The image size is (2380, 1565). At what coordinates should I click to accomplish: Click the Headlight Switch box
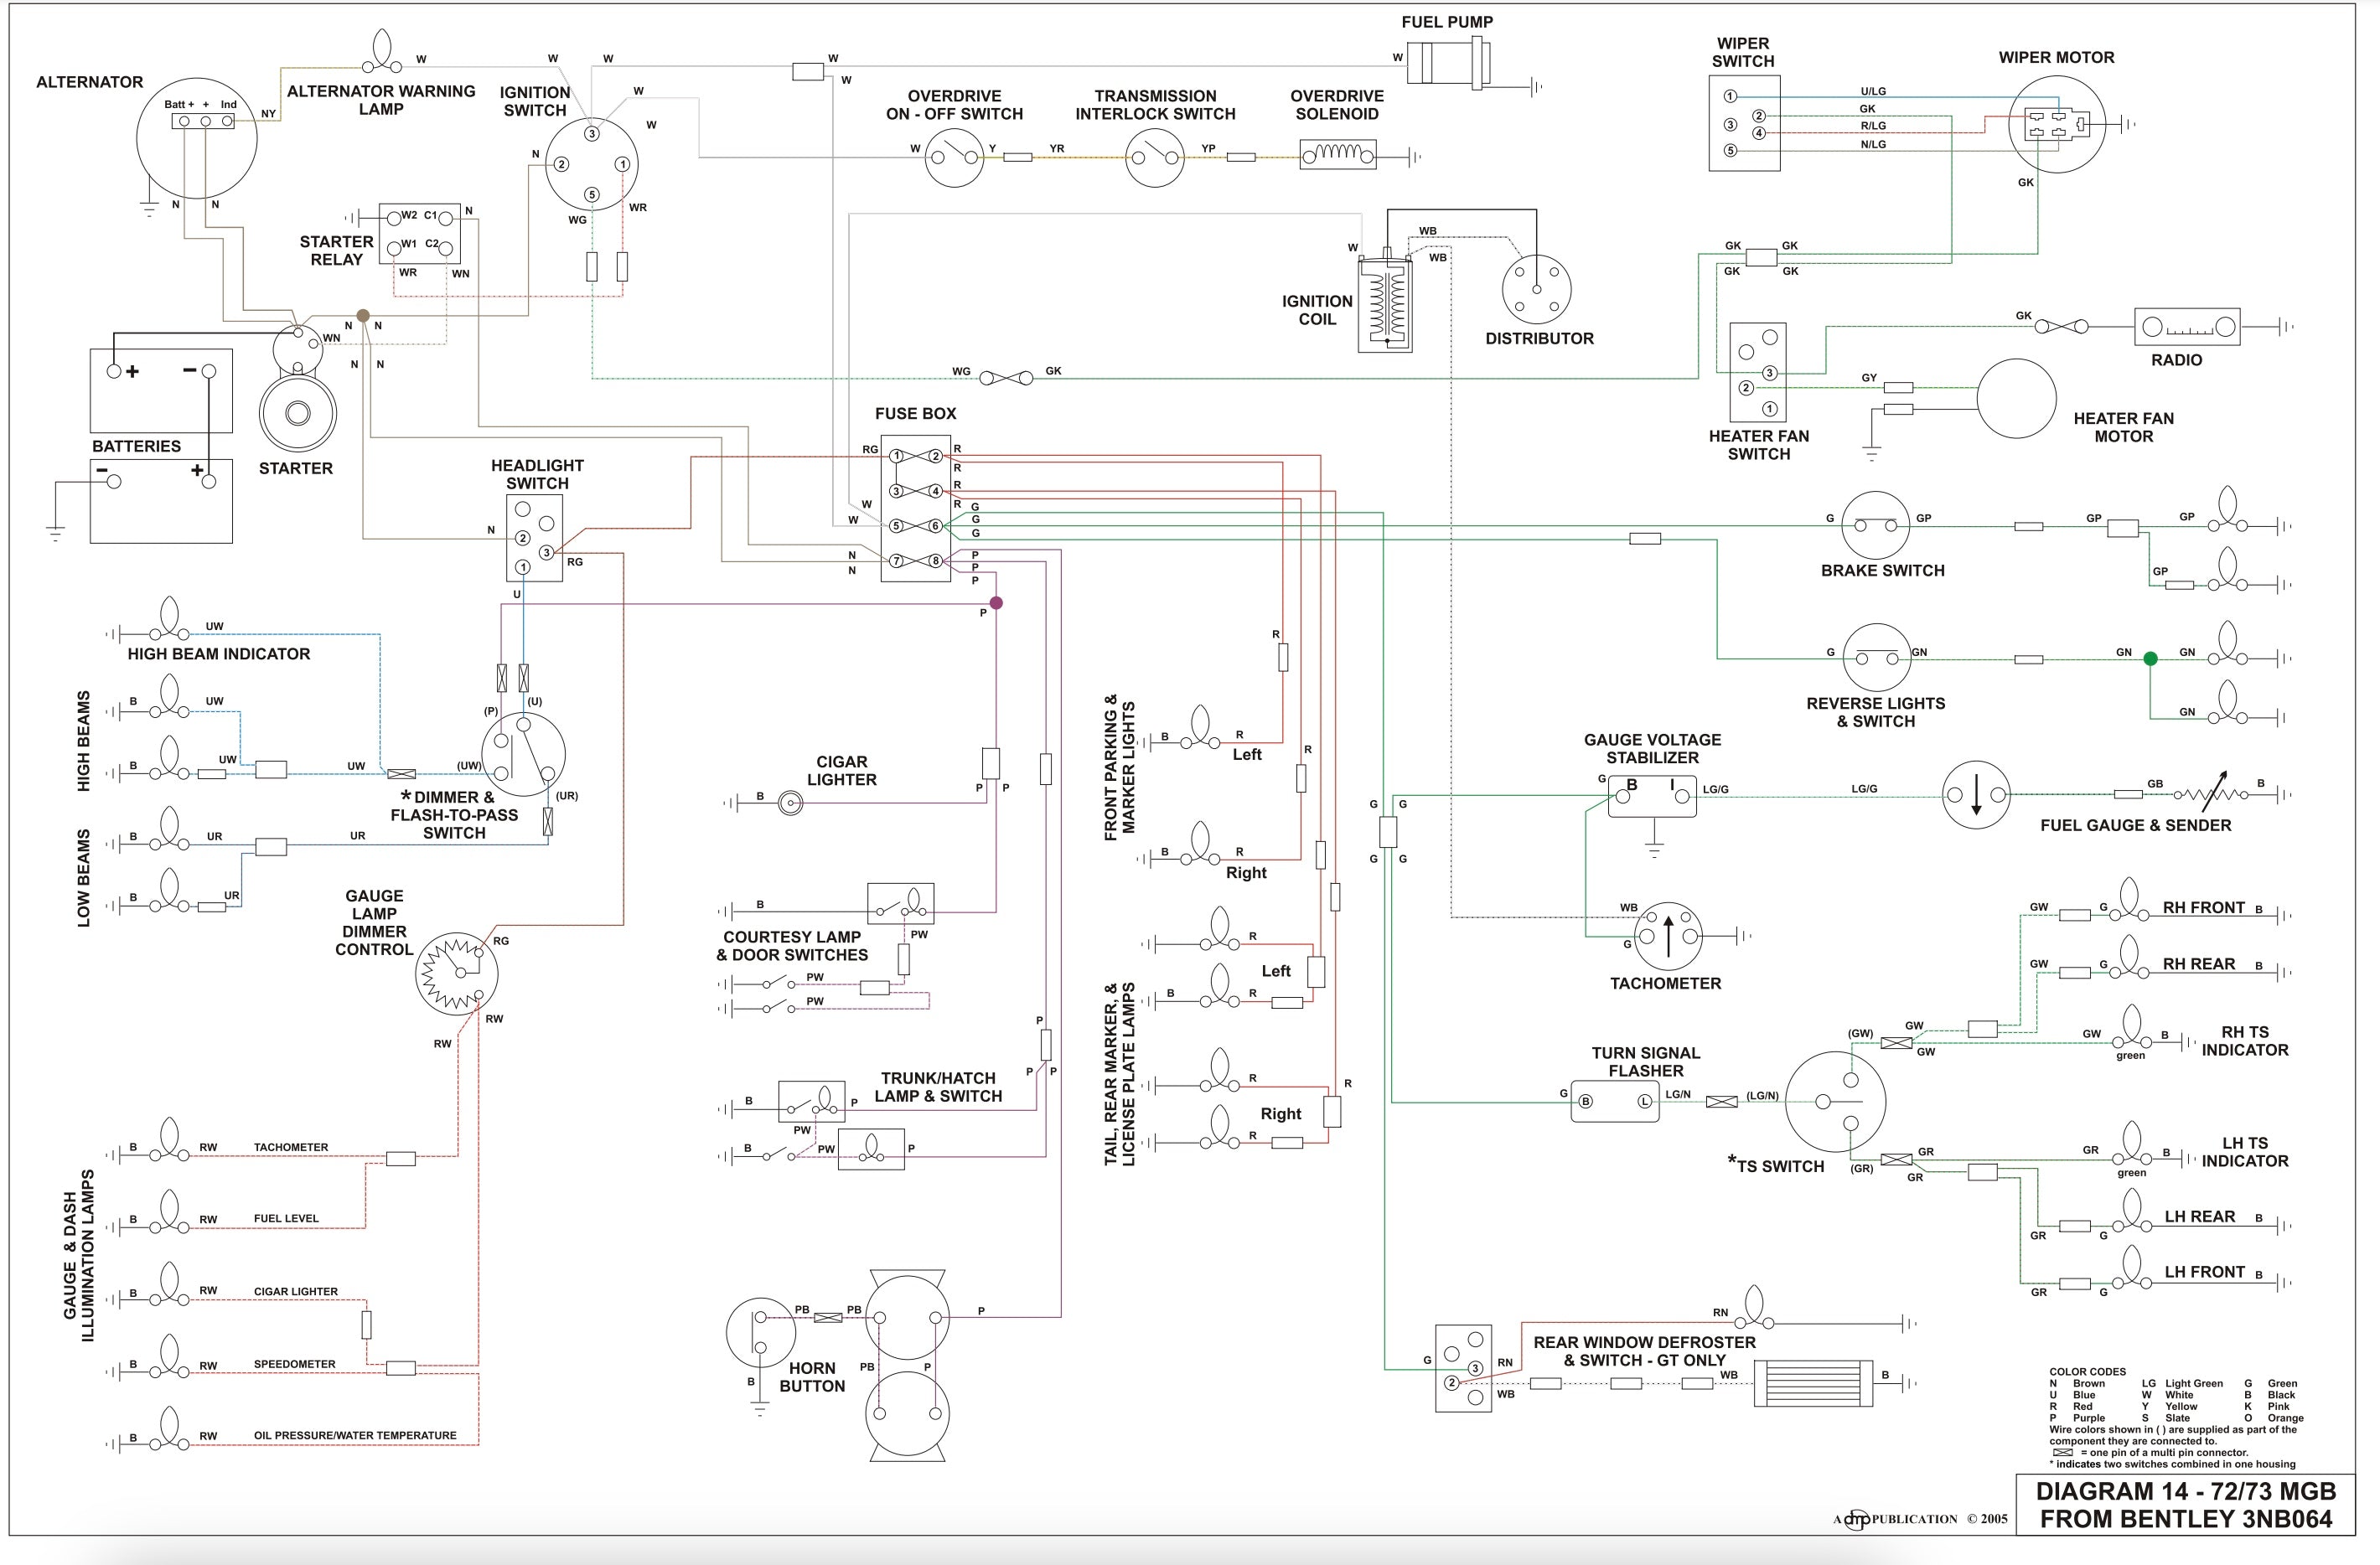[x=534, y=538]
